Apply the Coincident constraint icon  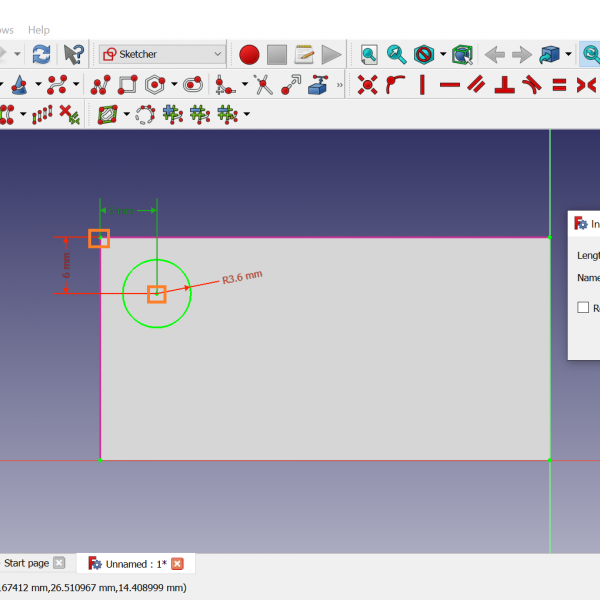click(x=367, y=85)
